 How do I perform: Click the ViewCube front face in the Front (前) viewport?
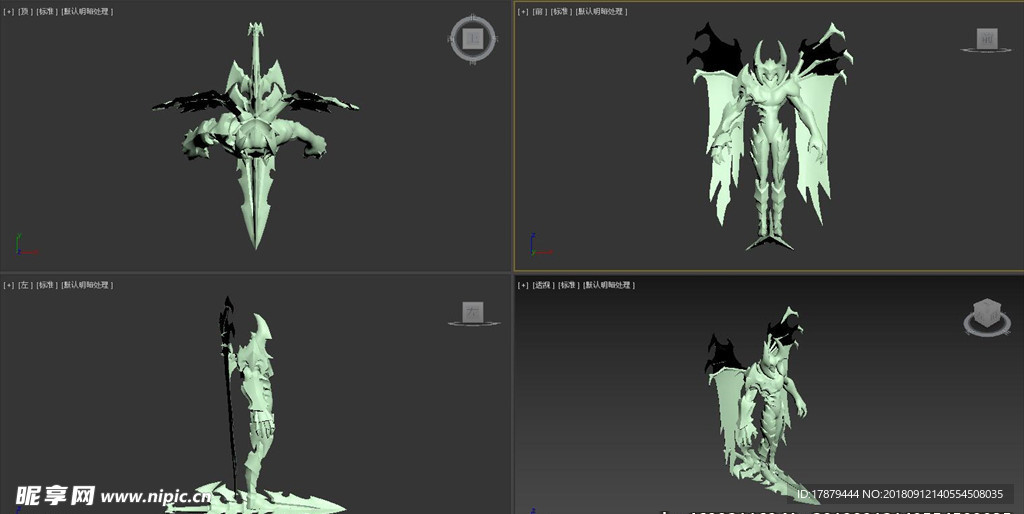point(987,38)
